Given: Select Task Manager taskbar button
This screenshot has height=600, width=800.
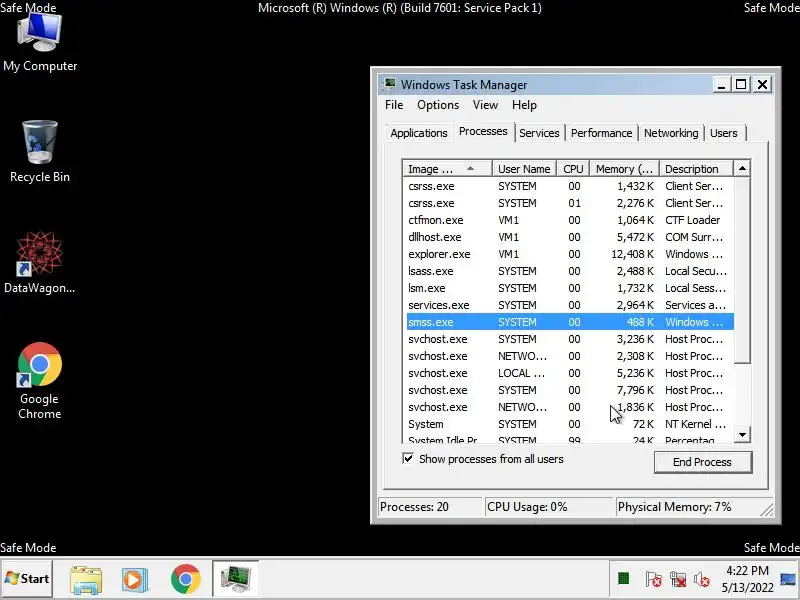Looking at the screenshot, I should pyautogui.click(x=235, y=579).
